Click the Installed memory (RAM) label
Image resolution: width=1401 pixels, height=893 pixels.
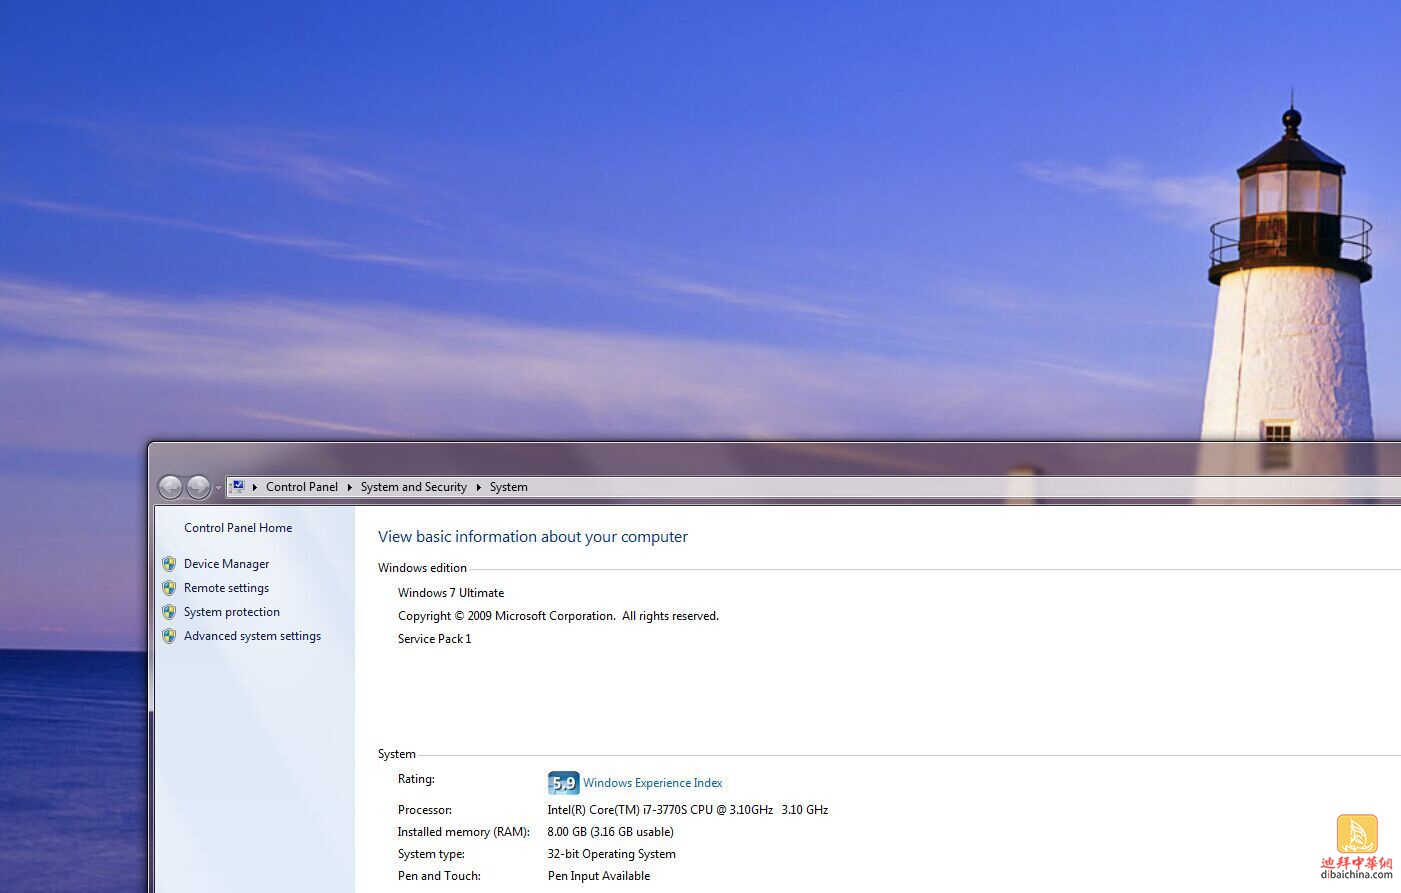click(x=463, y=832)
